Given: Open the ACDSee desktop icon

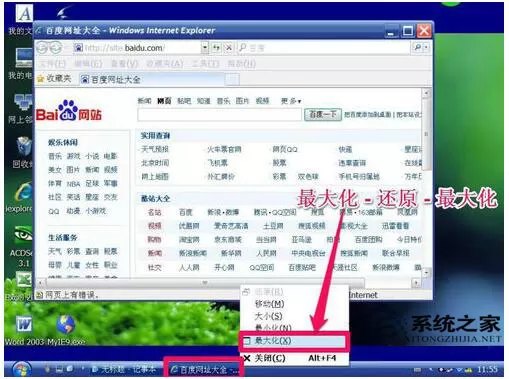Looking at the screenshot, I should [x=23, y=245].
